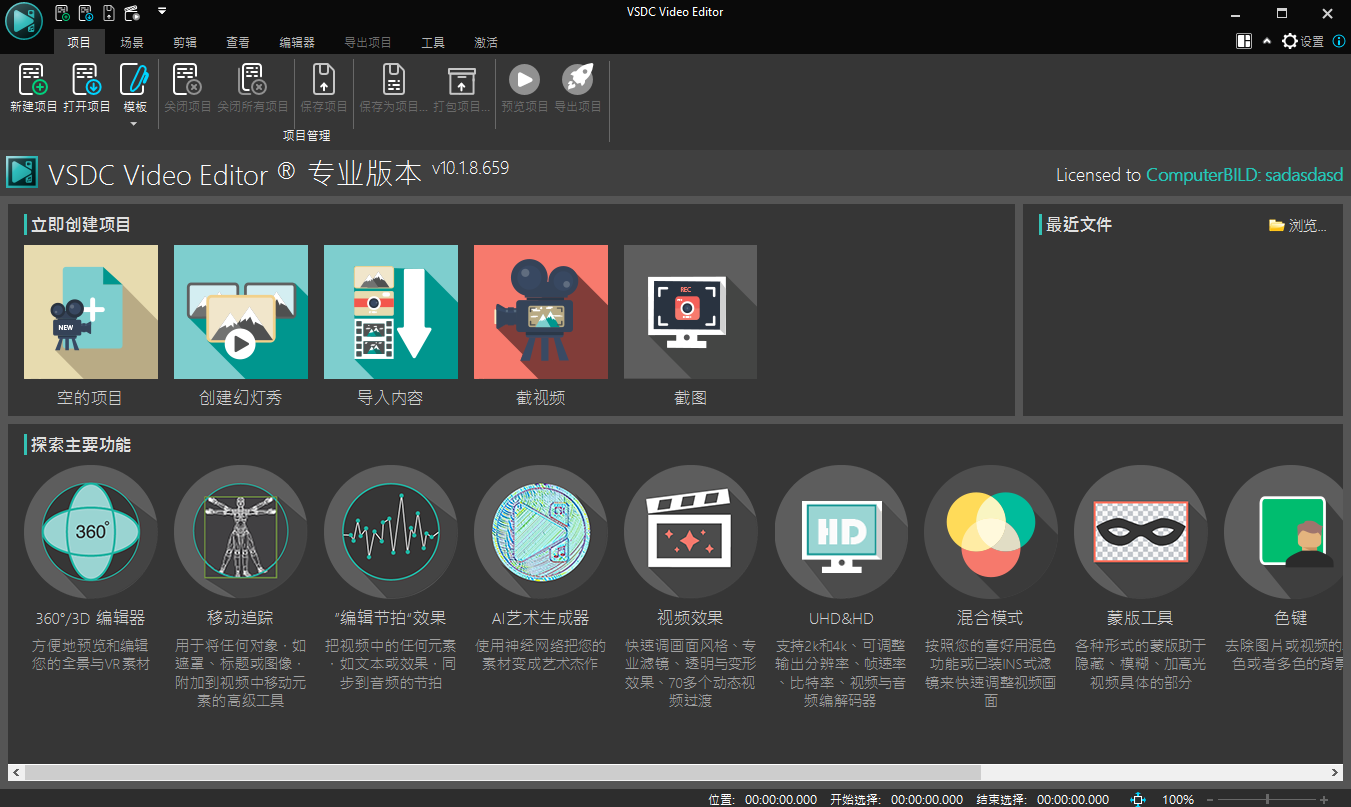Switch to the 场景 ribbon tab
The image size is (1351, 807).
[x=132, y=42]
